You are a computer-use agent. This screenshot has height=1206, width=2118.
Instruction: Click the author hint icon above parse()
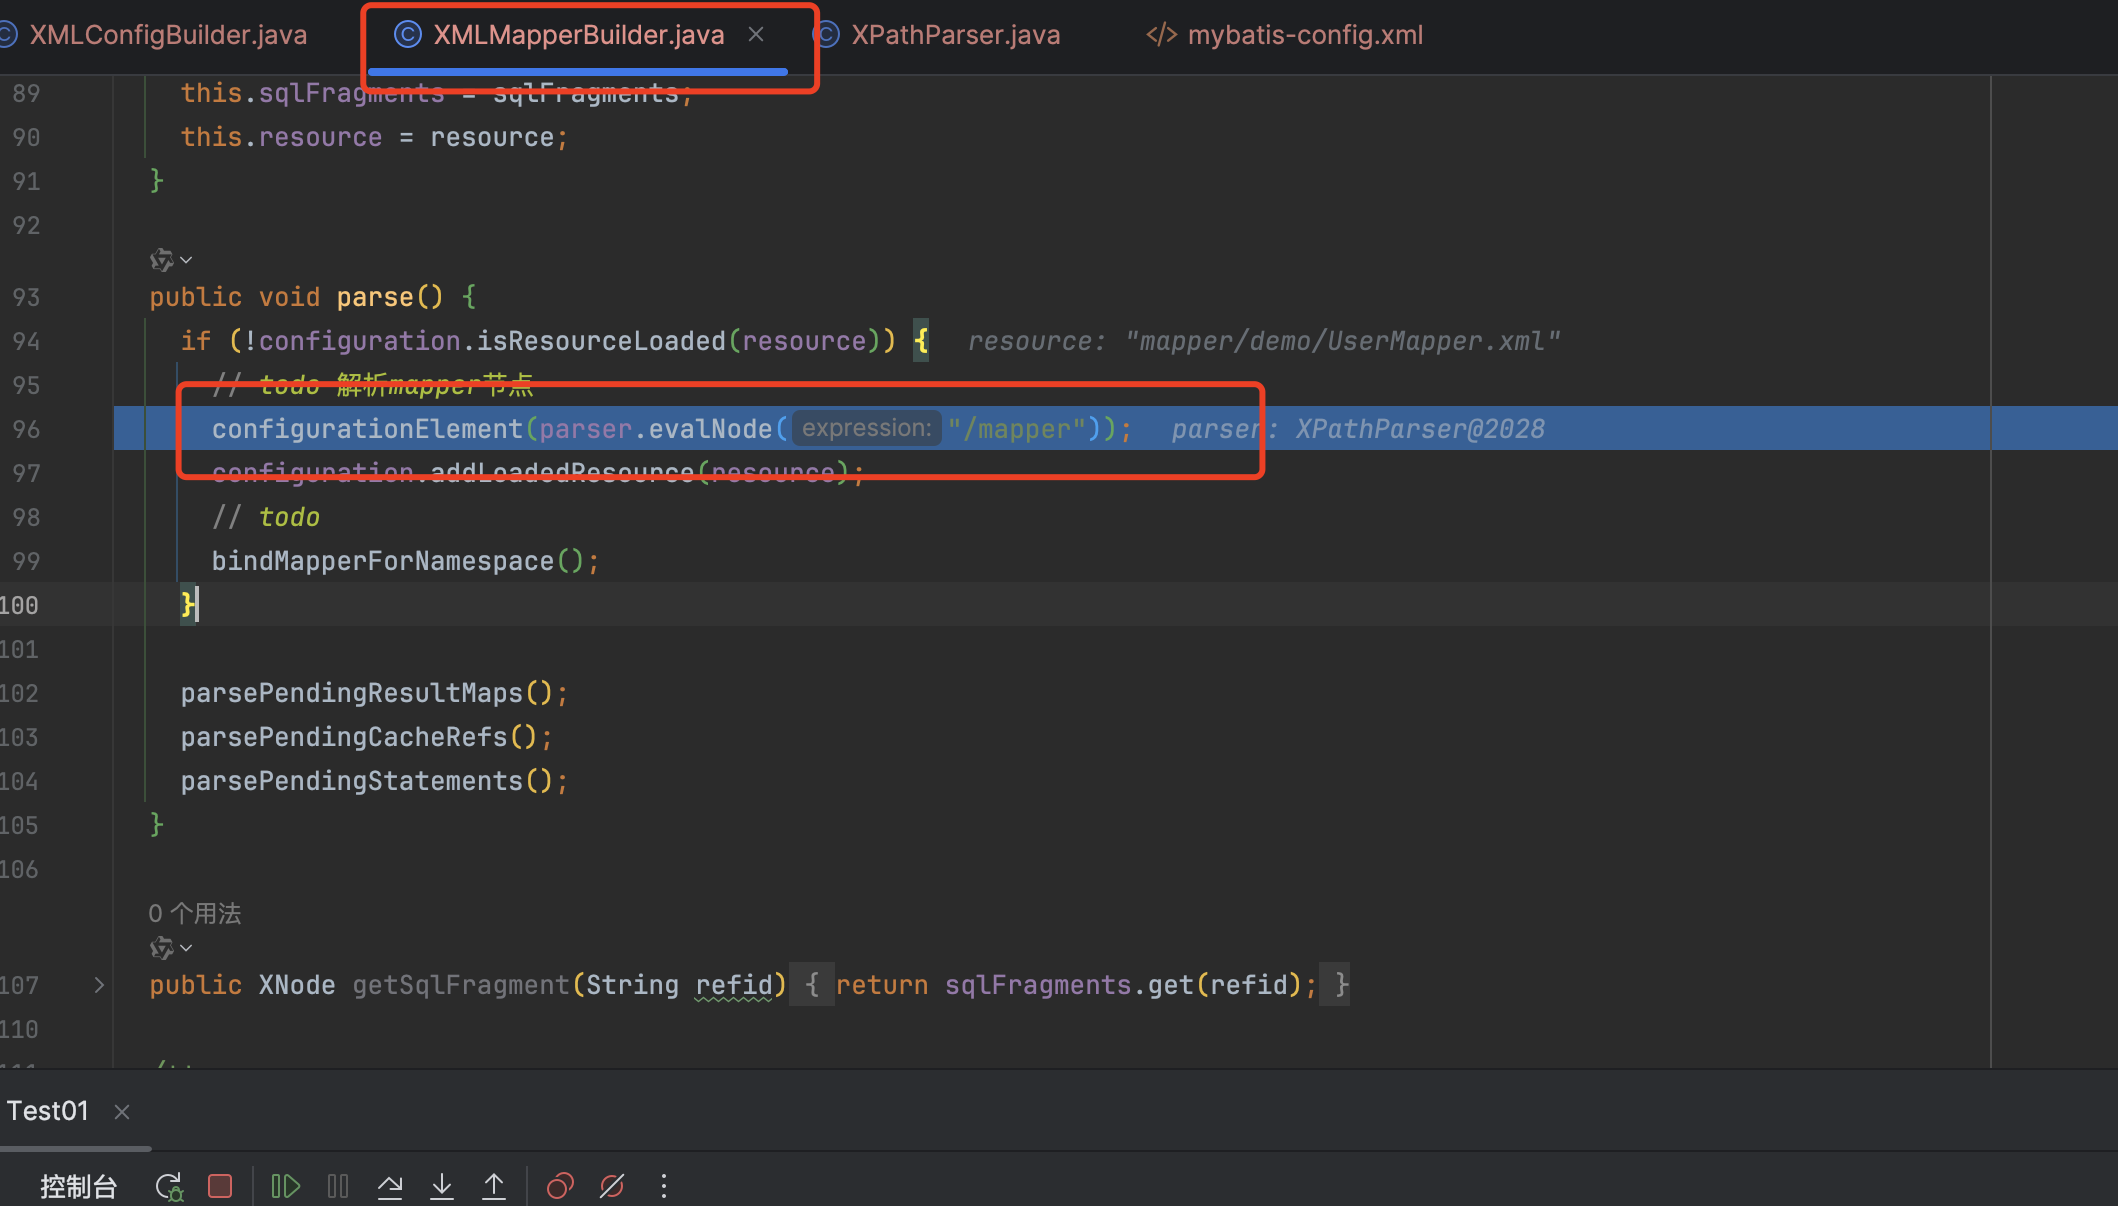[161, 260]
